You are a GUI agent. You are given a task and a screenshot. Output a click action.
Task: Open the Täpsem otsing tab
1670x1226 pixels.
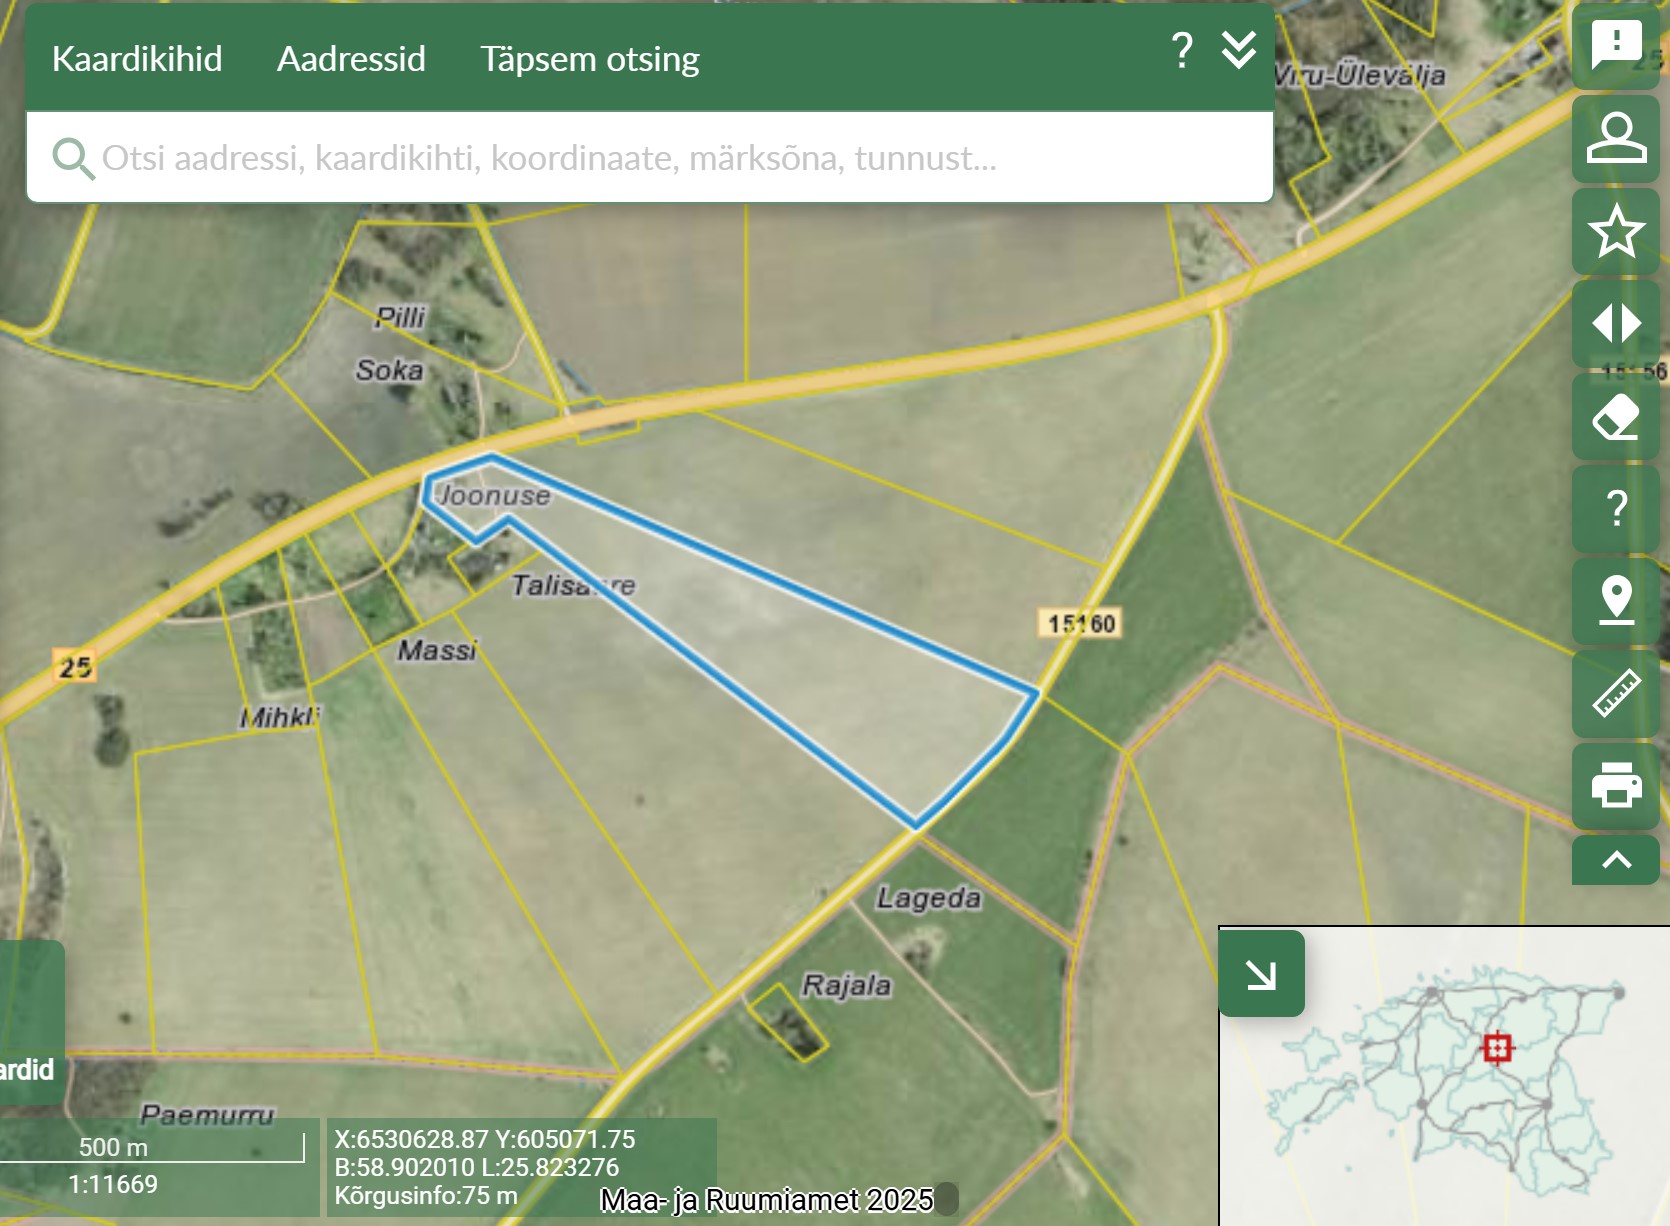pyautogui.click(x=589, y=59)
